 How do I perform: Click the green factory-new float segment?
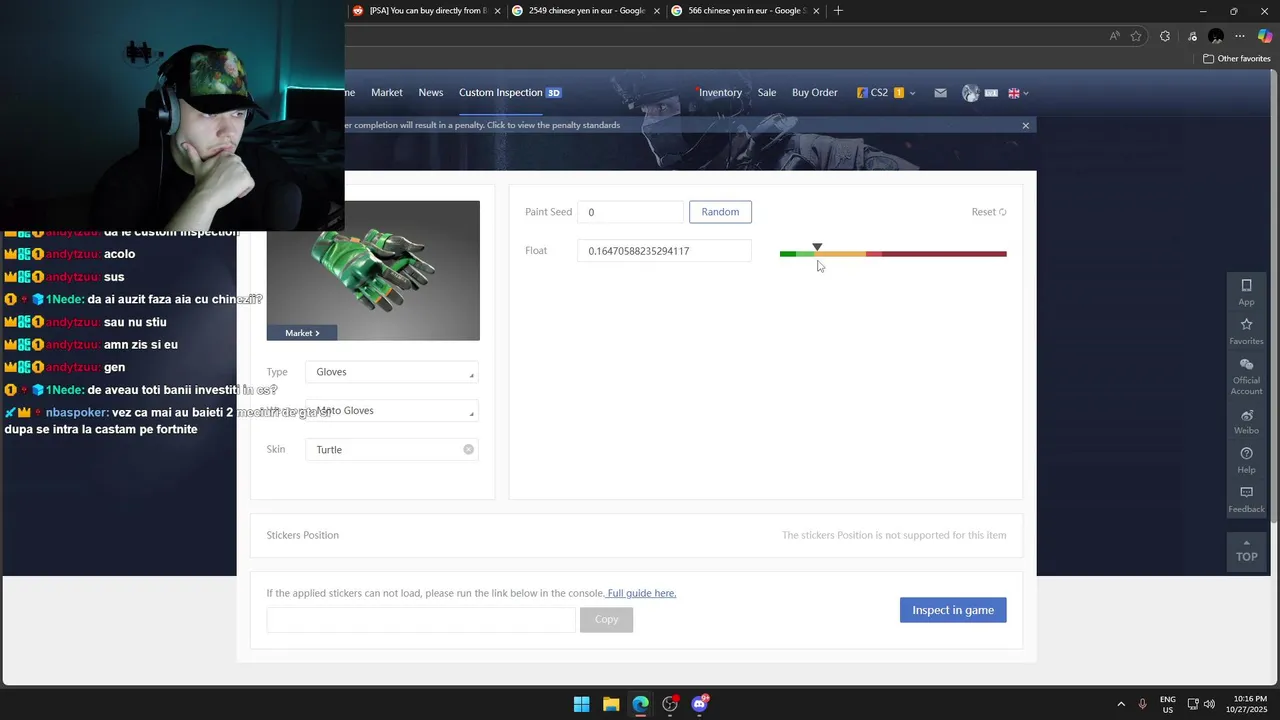pos(788,254)
